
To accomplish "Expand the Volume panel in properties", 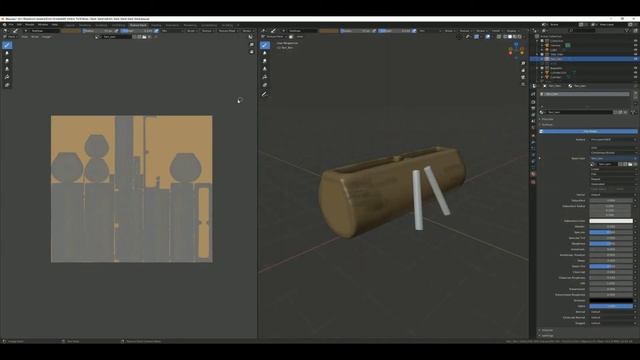I will pyautogui.click(x=547, y=330).
